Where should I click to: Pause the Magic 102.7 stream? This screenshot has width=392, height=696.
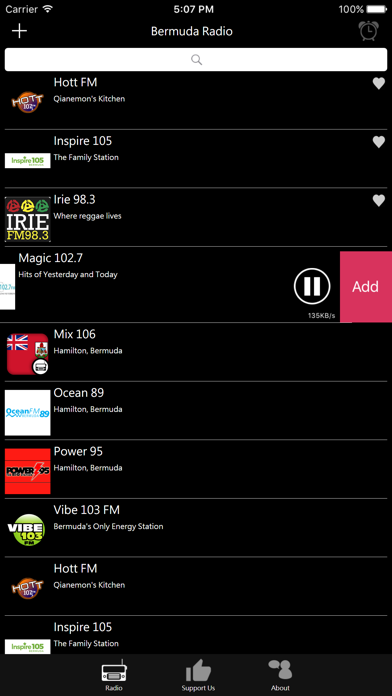tap(312, 286)
